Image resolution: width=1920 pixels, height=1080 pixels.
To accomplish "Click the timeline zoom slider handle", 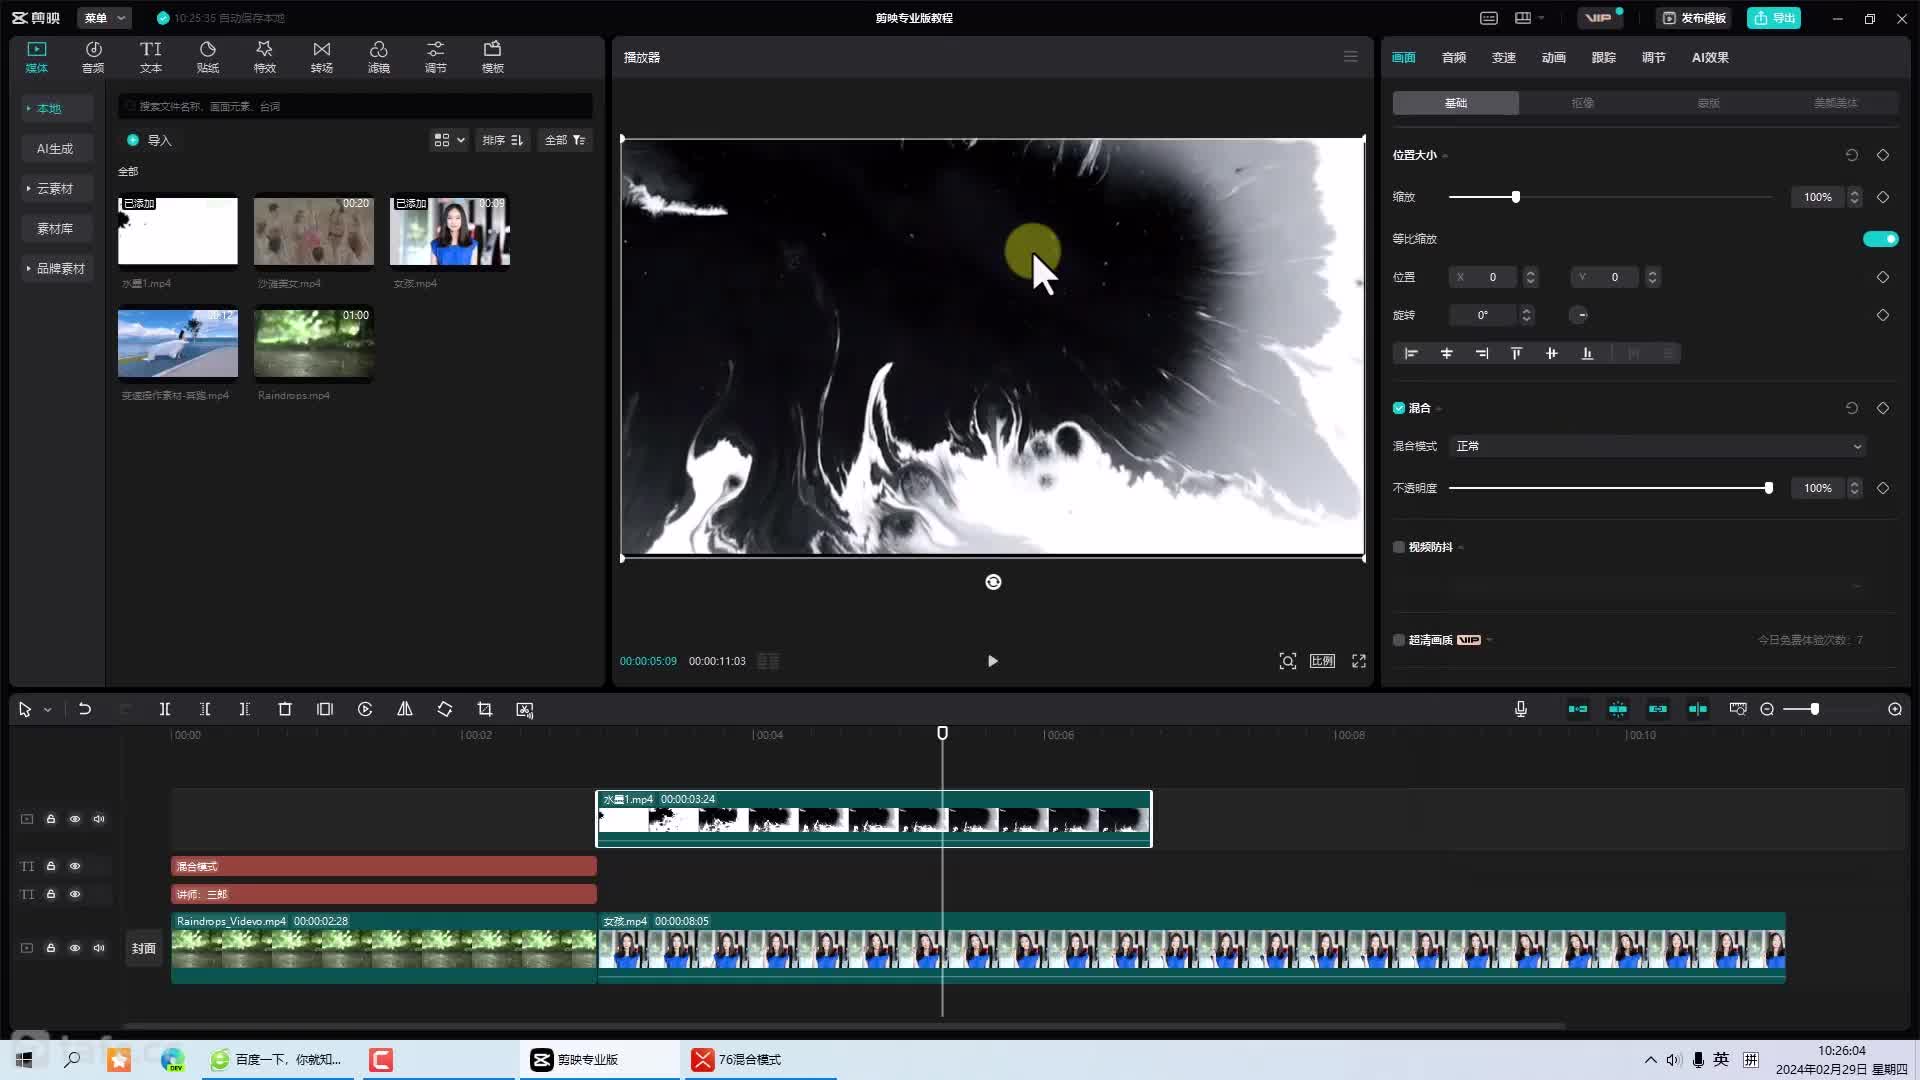I will coord(1815,709).
